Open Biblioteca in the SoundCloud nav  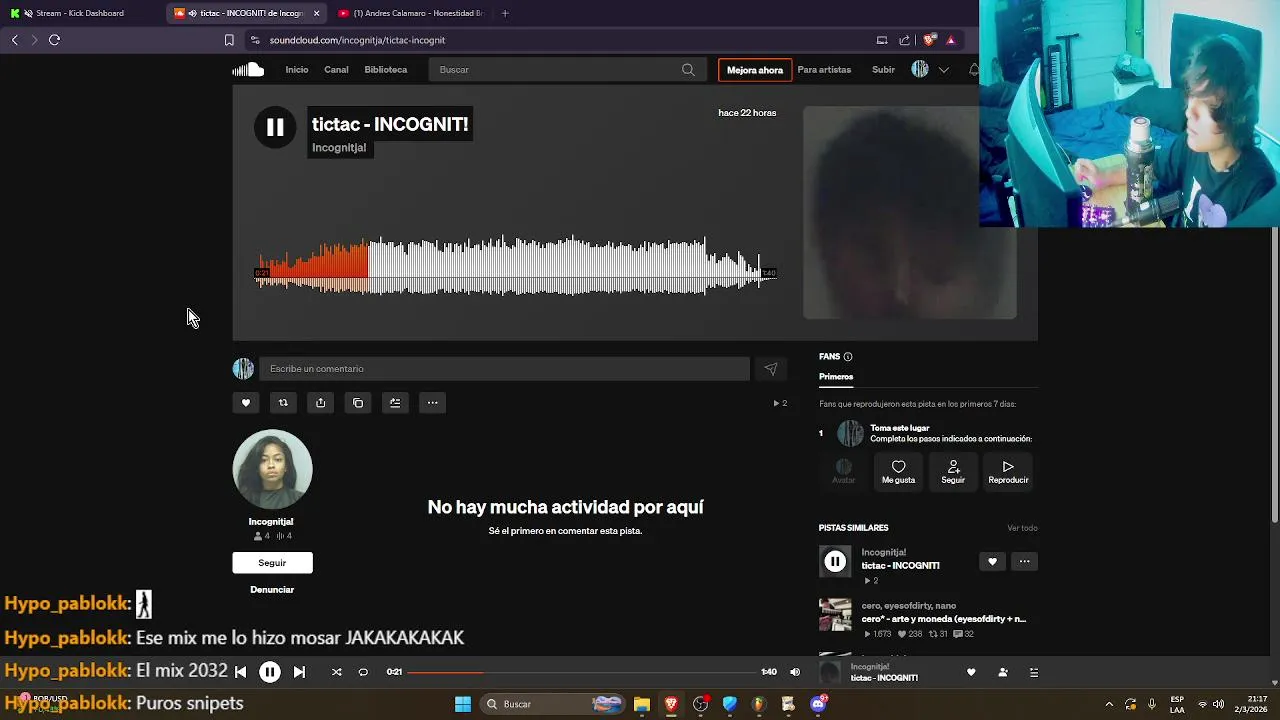(386, 70)
